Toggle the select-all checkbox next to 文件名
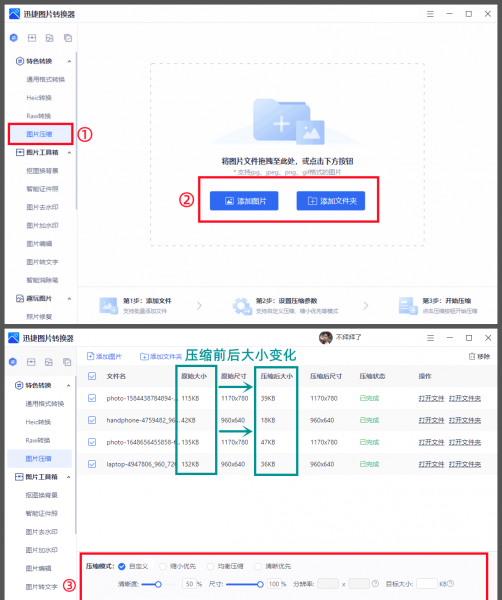The width and height of the screenshot is (502, 600). (x=92, y=376)
